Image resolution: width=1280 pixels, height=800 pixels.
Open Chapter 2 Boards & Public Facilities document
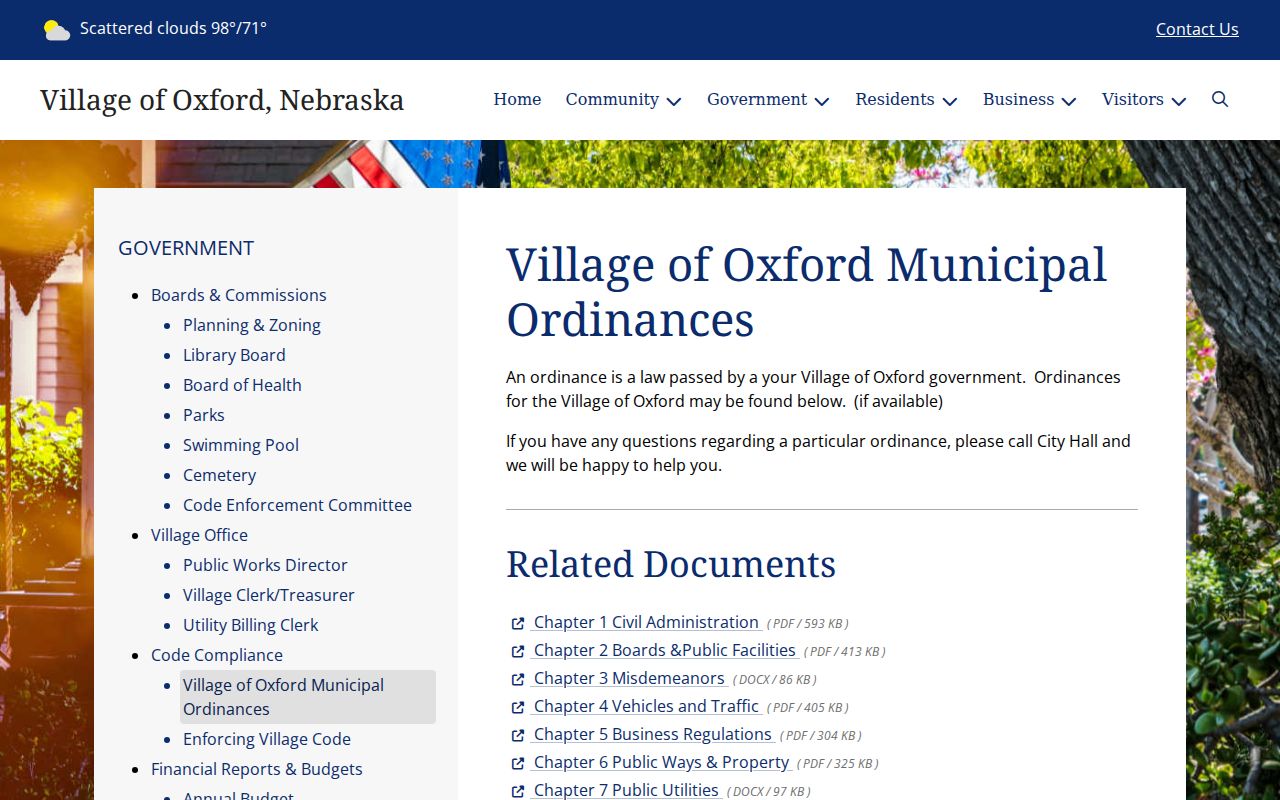(x=664, y=650)
